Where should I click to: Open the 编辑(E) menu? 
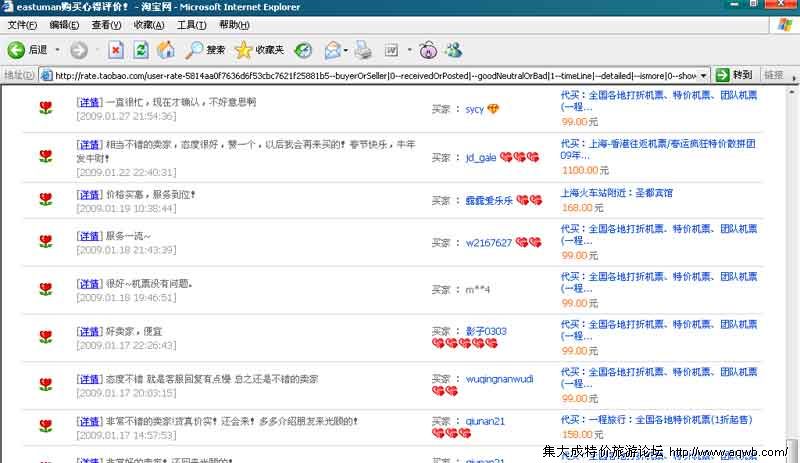pos(64,25)
